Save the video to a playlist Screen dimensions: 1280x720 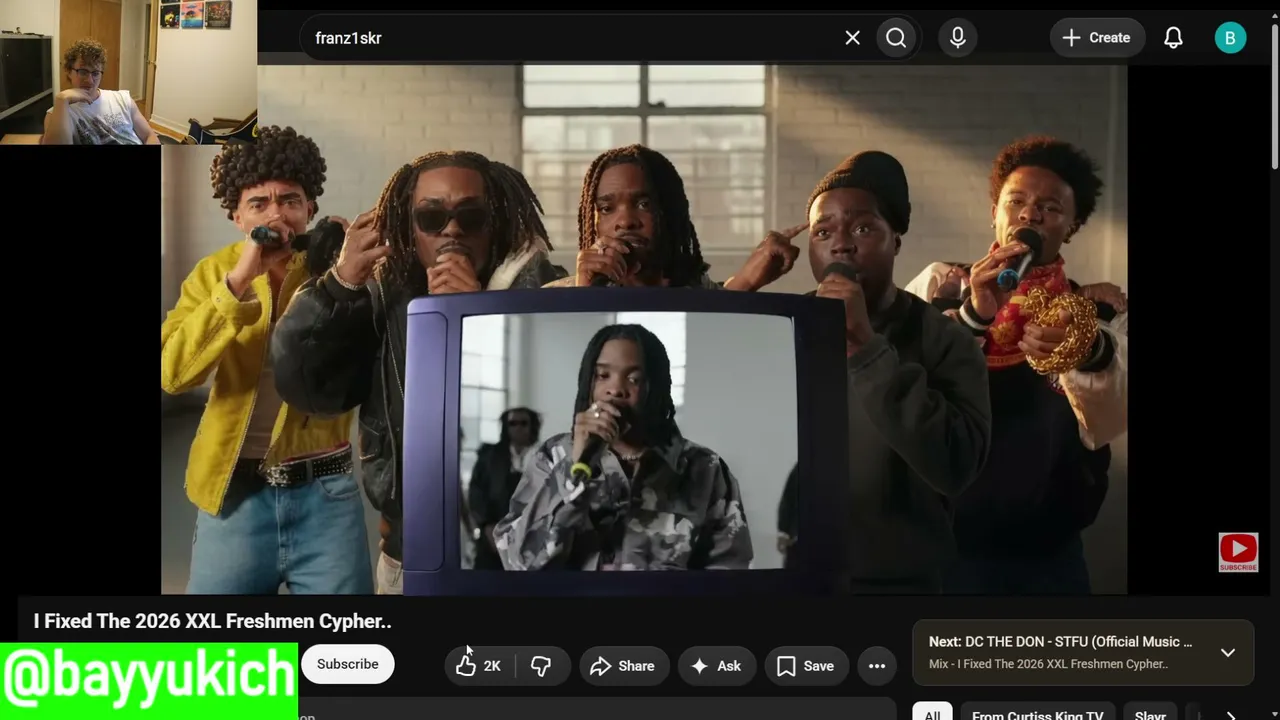coord(805,666)
